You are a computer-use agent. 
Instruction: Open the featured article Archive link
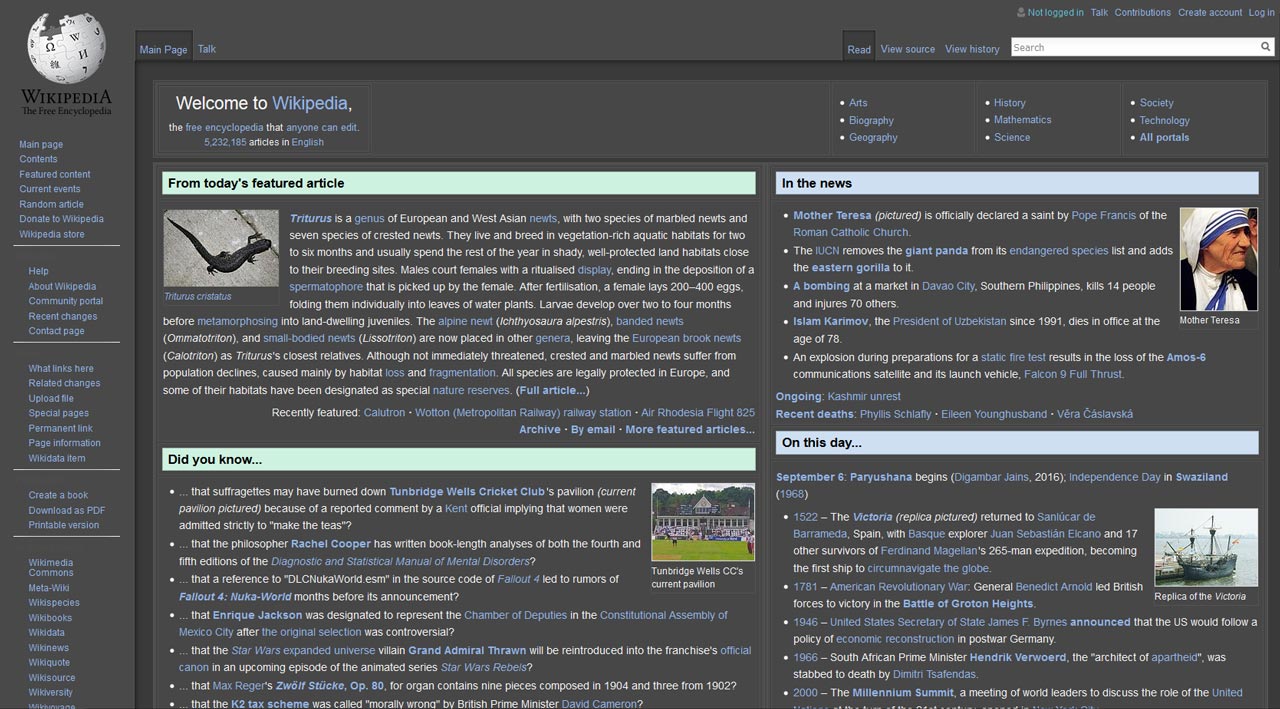[540, 429]
